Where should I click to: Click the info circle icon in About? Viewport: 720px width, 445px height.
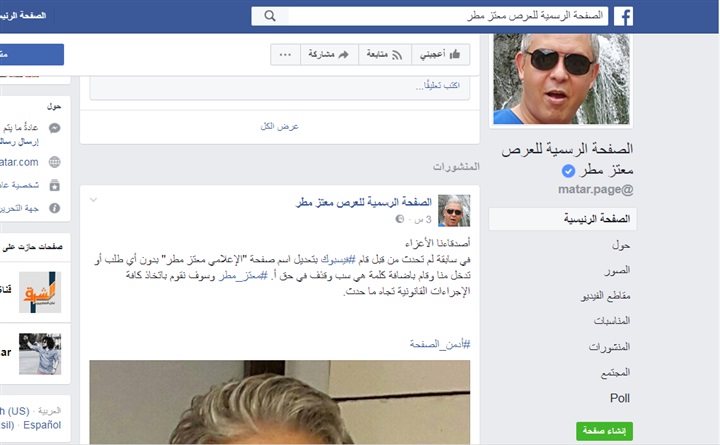coord(55,208)
